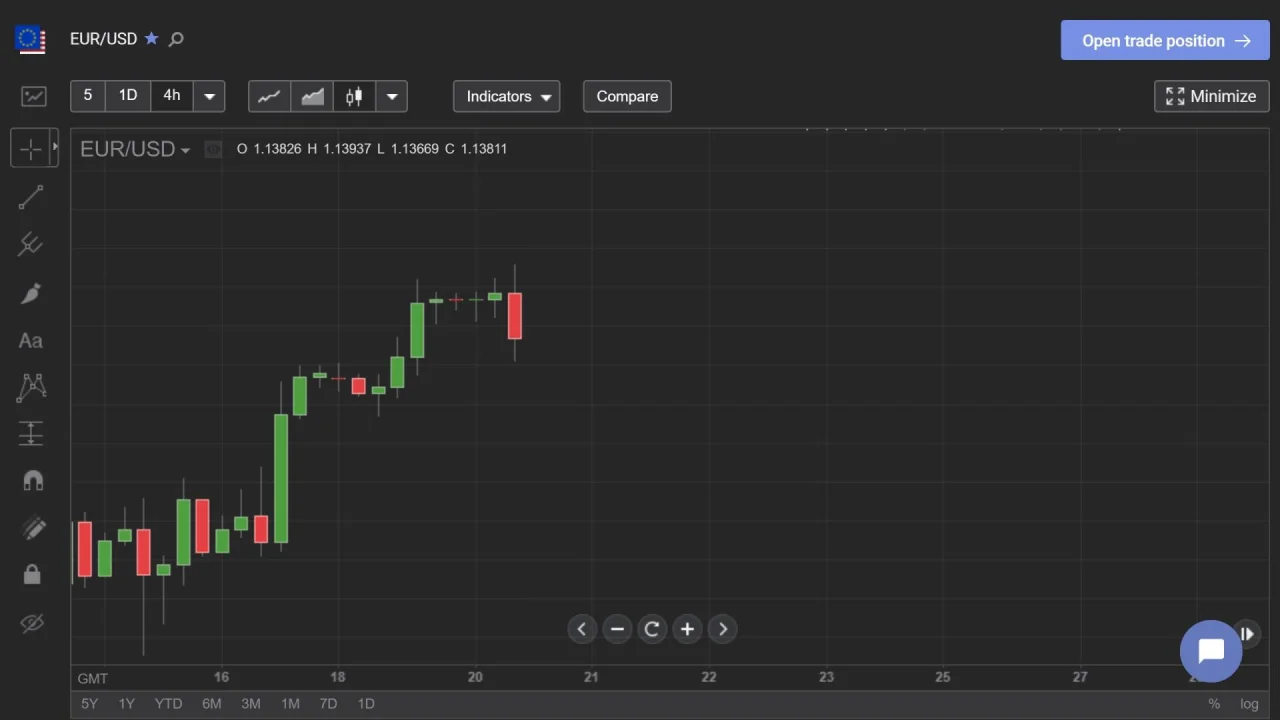Viewport: 1280px width, 720px height.
Task: Select the brush drawing tool
Action: pyautogui.click(x=31, y=293)
